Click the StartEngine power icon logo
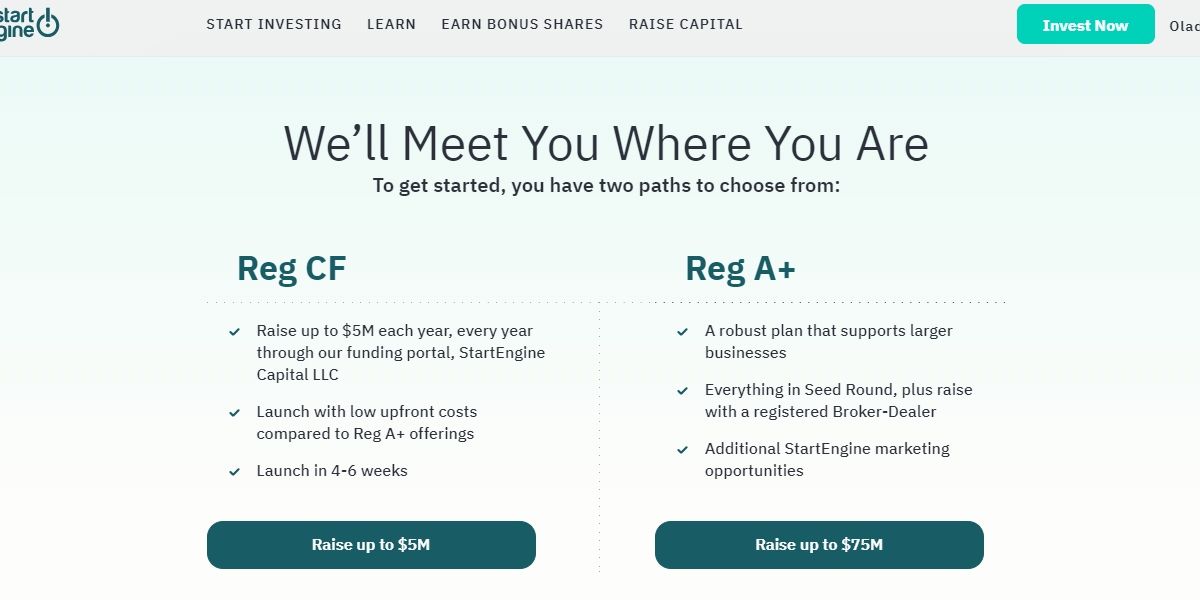Viewport: 1200px width, 600px height. pos(47,22)
